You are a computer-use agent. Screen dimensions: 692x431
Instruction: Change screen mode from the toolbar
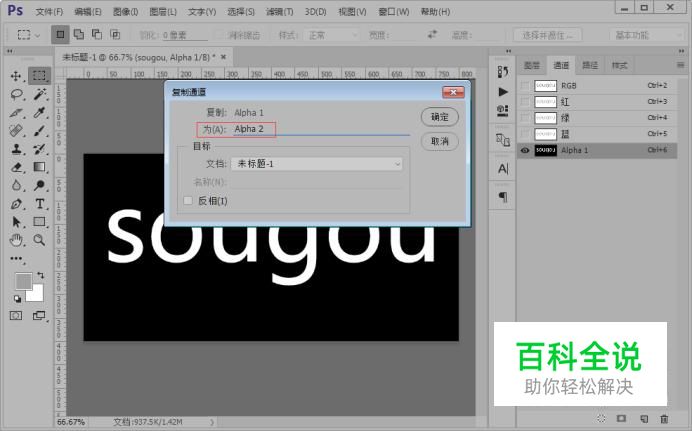point(39,315)
